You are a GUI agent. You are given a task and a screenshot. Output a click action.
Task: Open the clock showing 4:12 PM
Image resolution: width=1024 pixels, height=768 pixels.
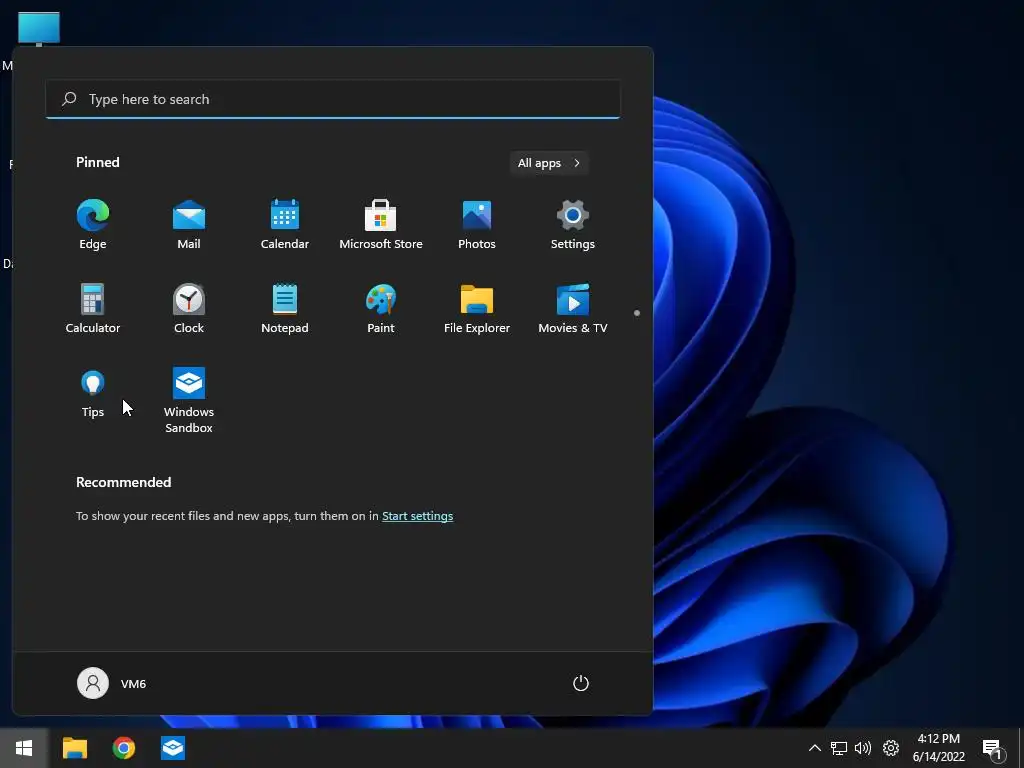(x=938, y=748)
